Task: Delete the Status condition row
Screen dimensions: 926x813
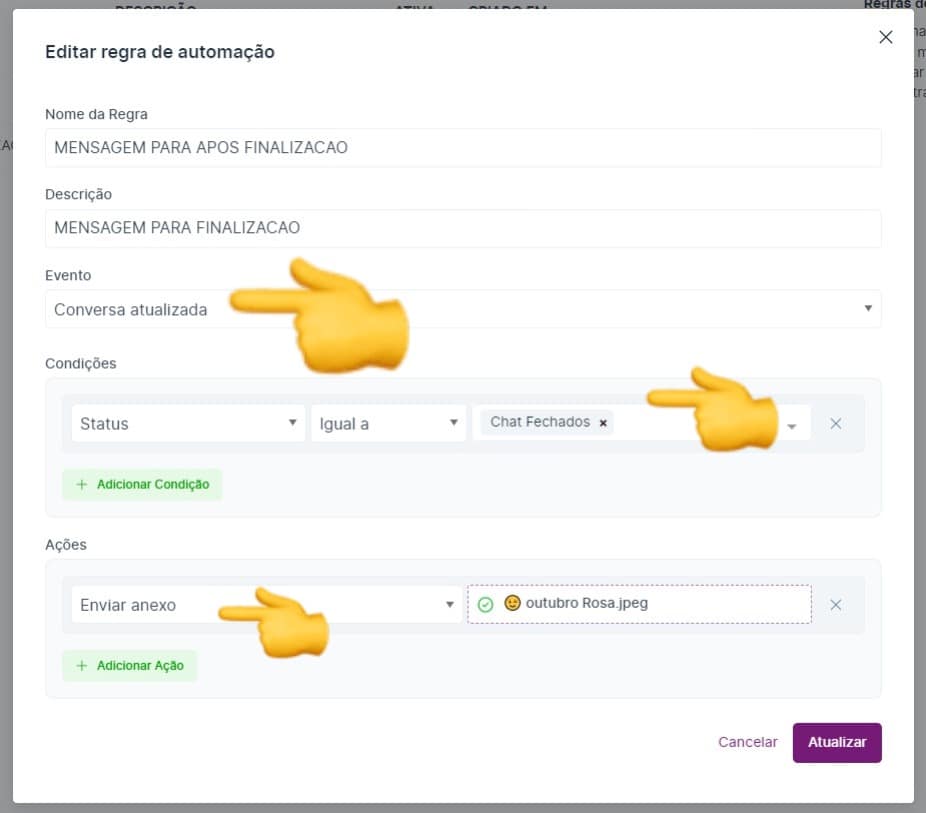Action: click(x=836, y=423)
